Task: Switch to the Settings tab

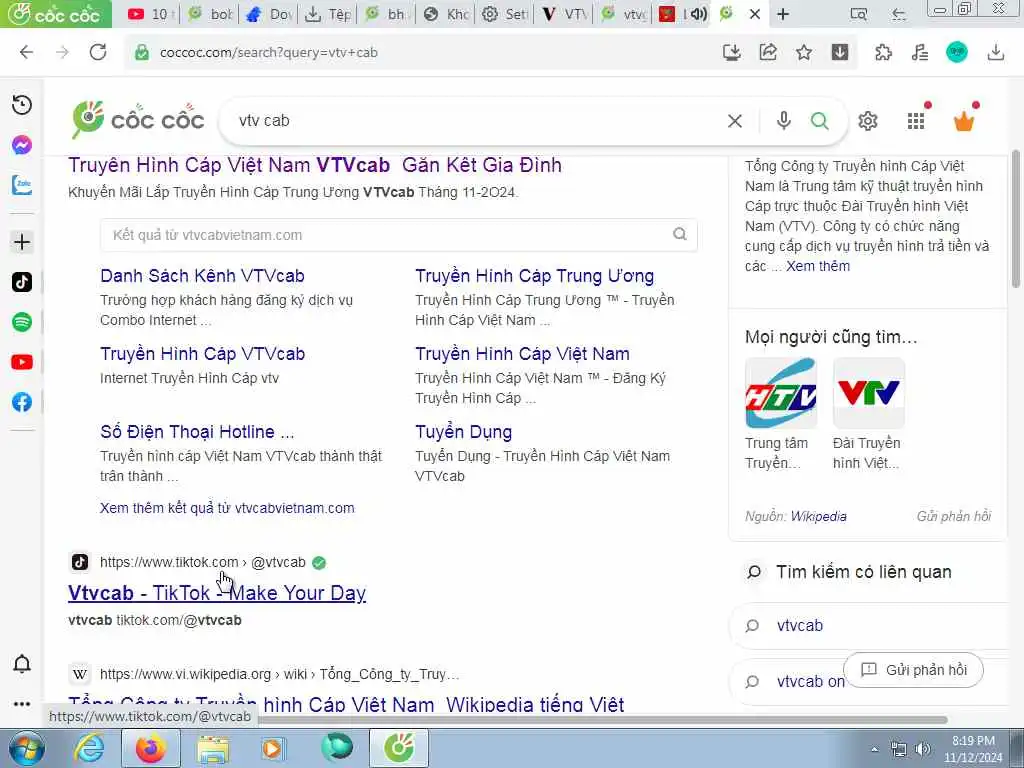Action: click(505, 14)
